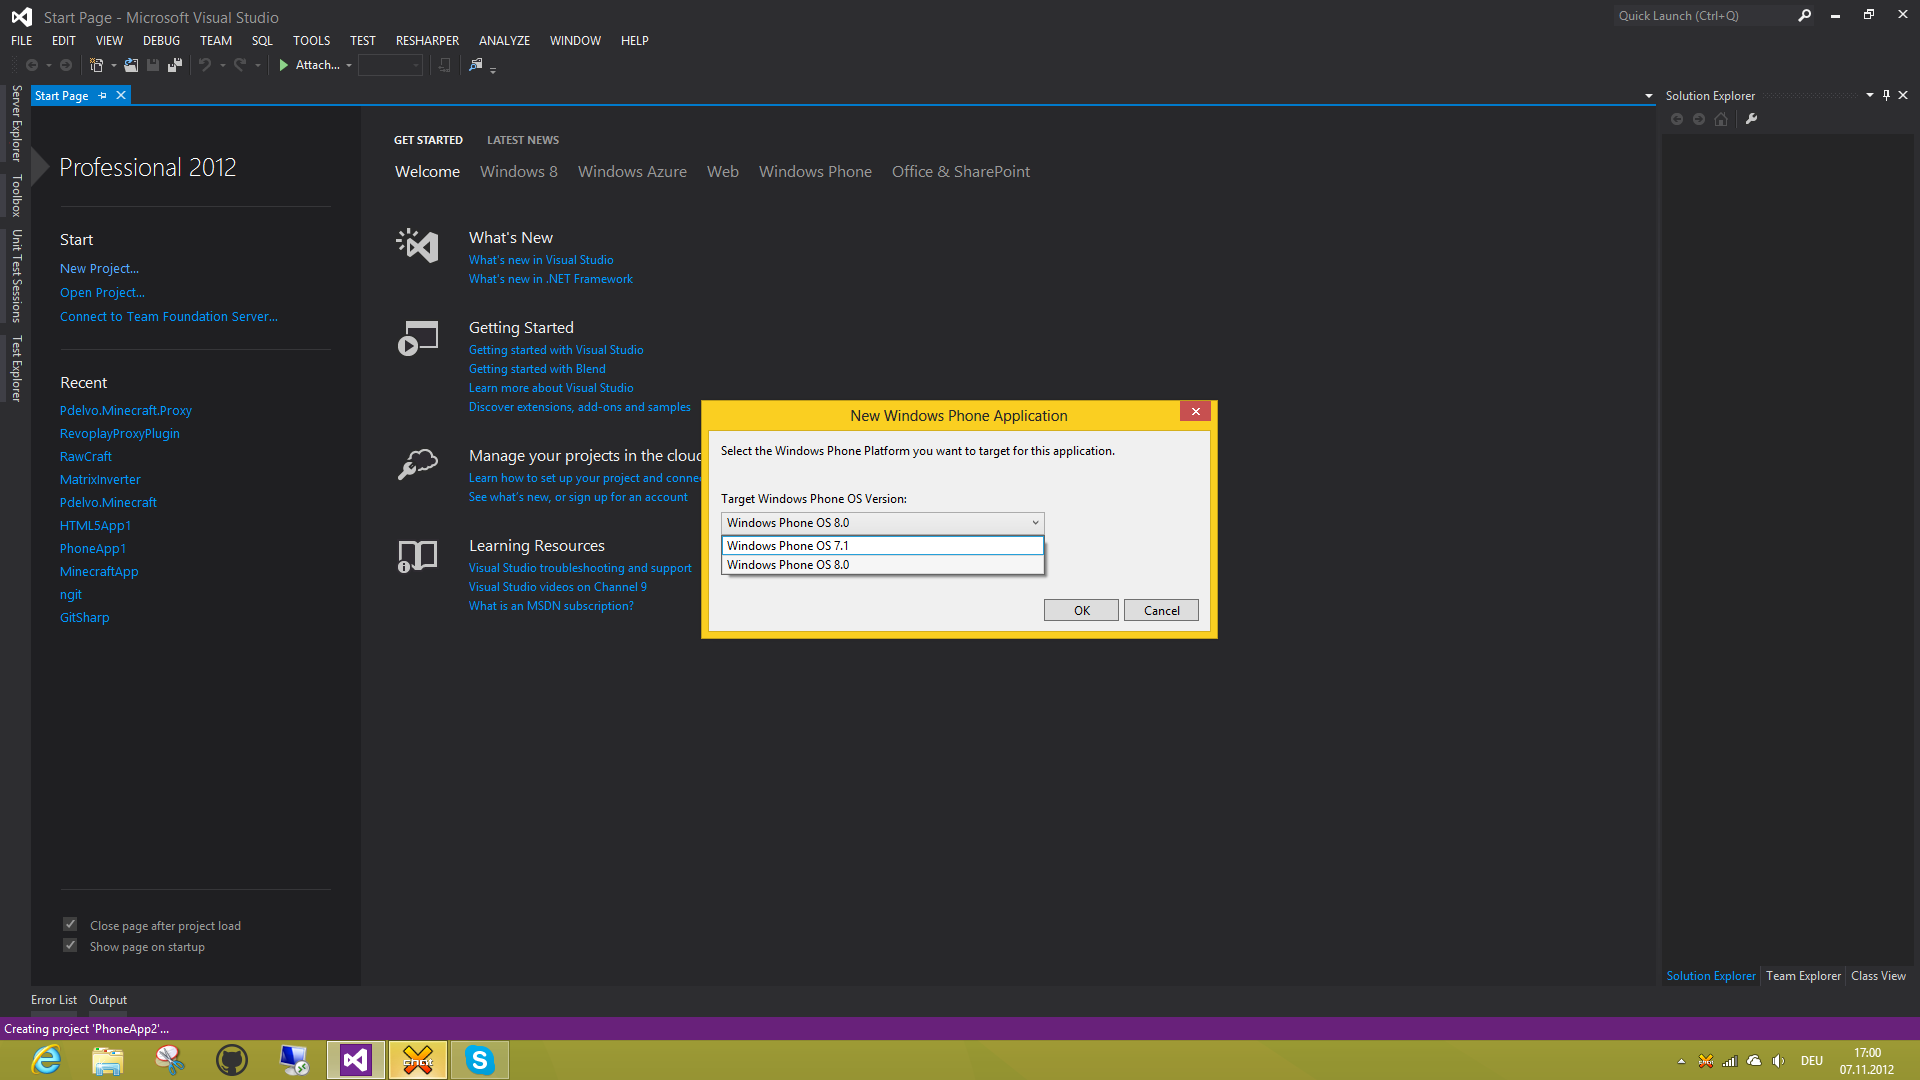Image resolution: width=1920 pixels, height=1080 pixels.
Task: Switch to the Class View tab
Action: (1878, 976)
